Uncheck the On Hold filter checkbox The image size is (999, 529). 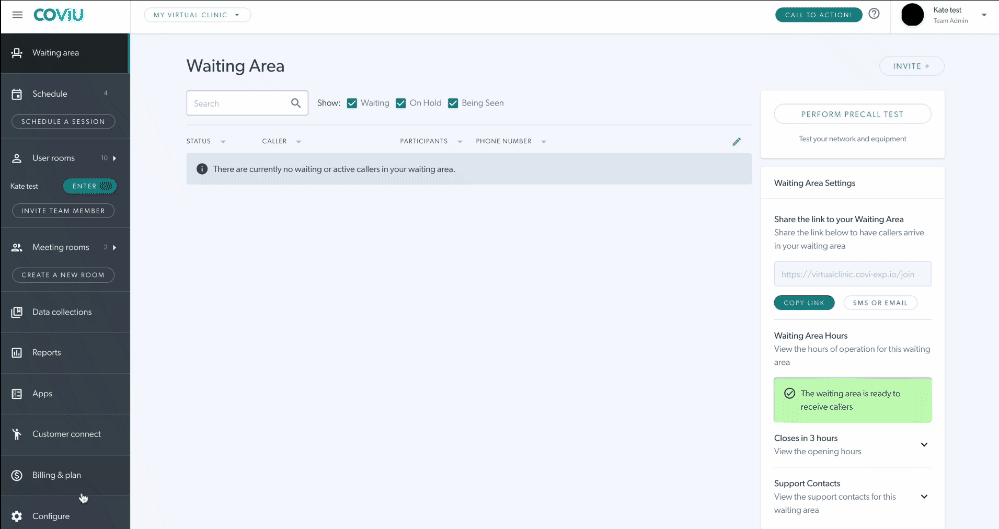(401, 103)
